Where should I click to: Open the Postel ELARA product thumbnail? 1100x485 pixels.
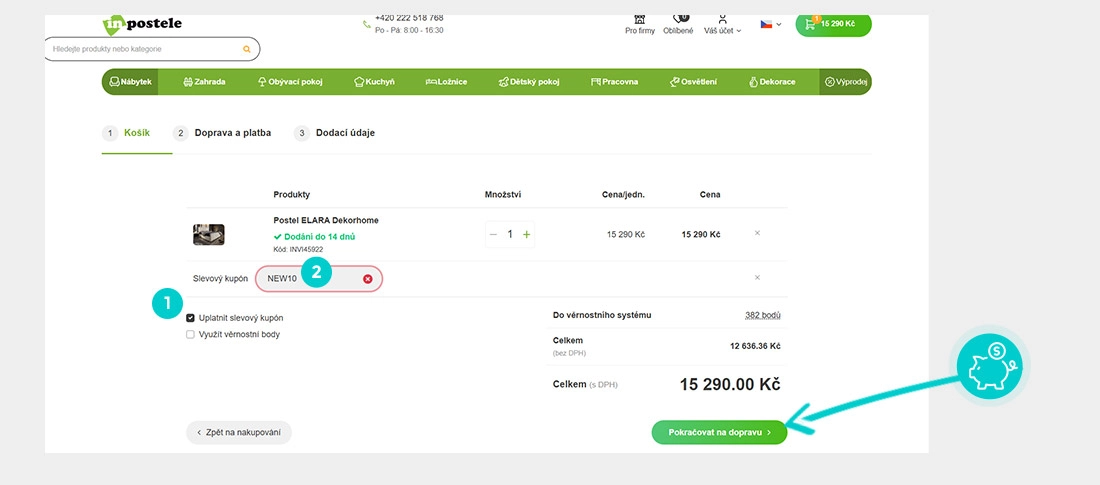(x=208, y=234)
